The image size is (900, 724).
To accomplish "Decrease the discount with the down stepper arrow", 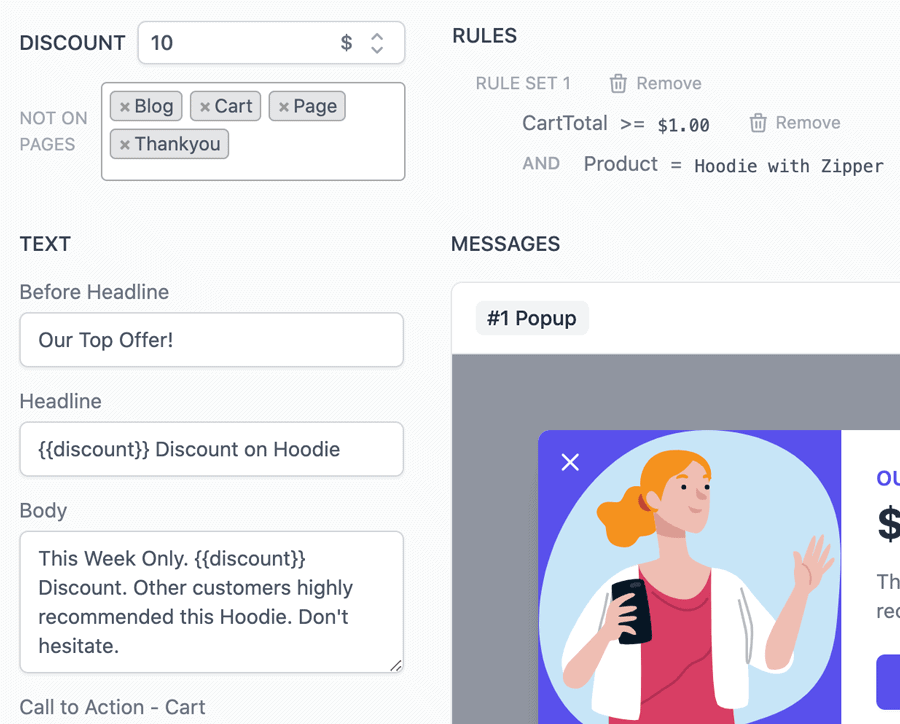I will pyautogui.click(x=377, y=50).
